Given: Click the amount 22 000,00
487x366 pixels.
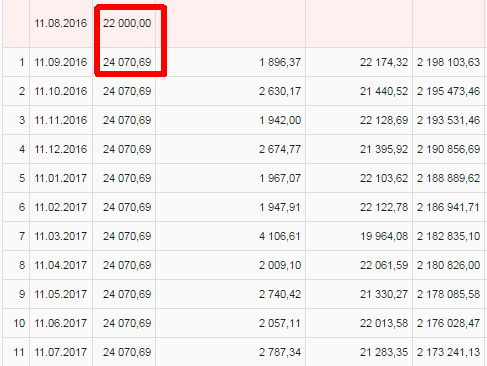Looking at the screenshot, I should 127,23.
